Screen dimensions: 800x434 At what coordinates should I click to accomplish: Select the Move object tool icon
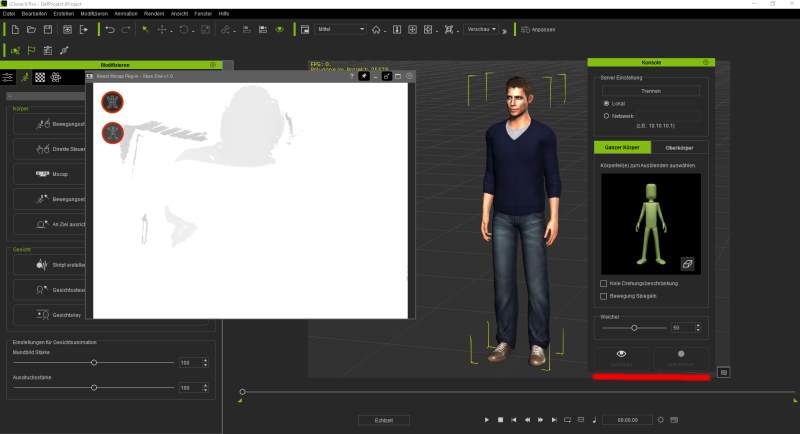tap(162, 30)
